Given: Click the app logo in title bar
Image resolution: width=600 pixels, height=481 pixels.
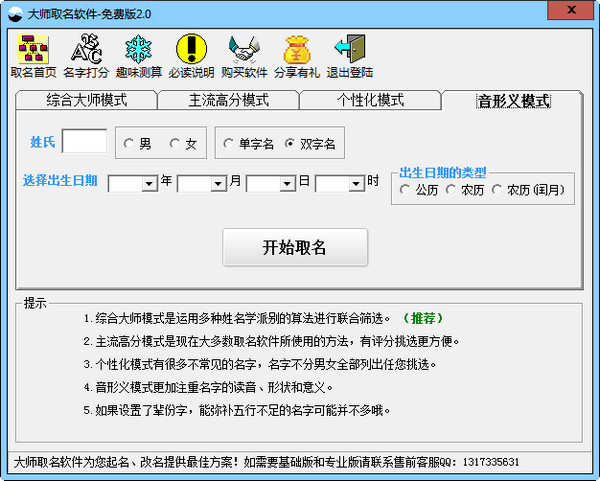Looking at the screenshot, I should click(15, 14).
